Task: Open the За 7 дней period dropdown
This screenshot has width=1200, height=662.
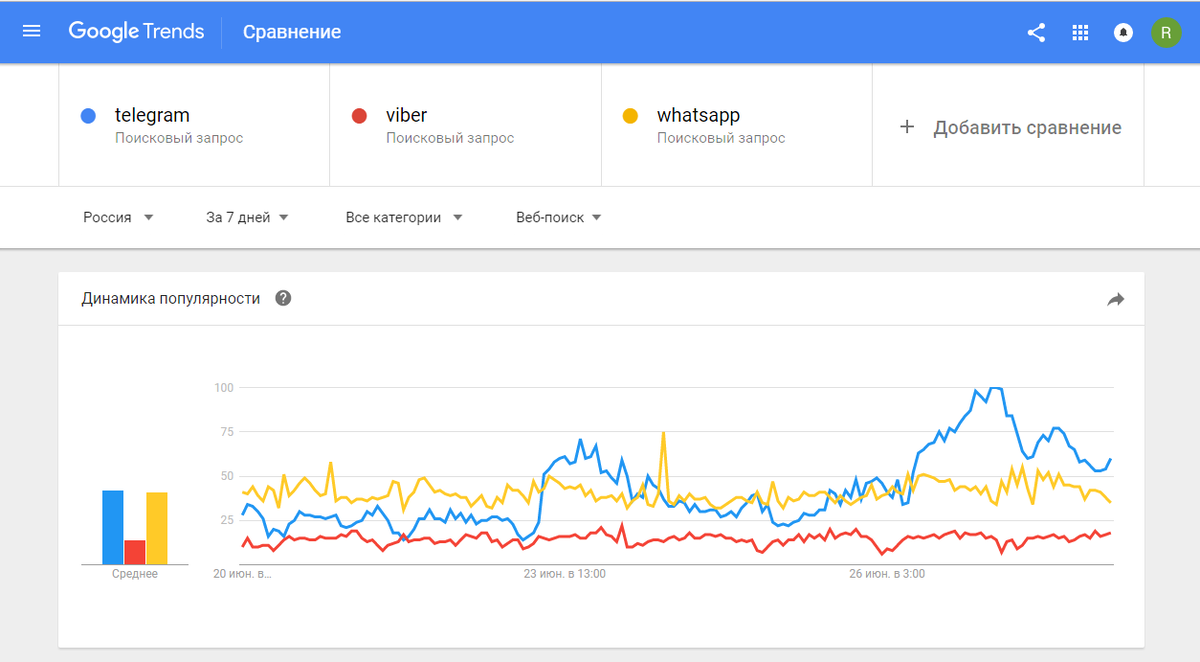Action: (x=247, y=217)
